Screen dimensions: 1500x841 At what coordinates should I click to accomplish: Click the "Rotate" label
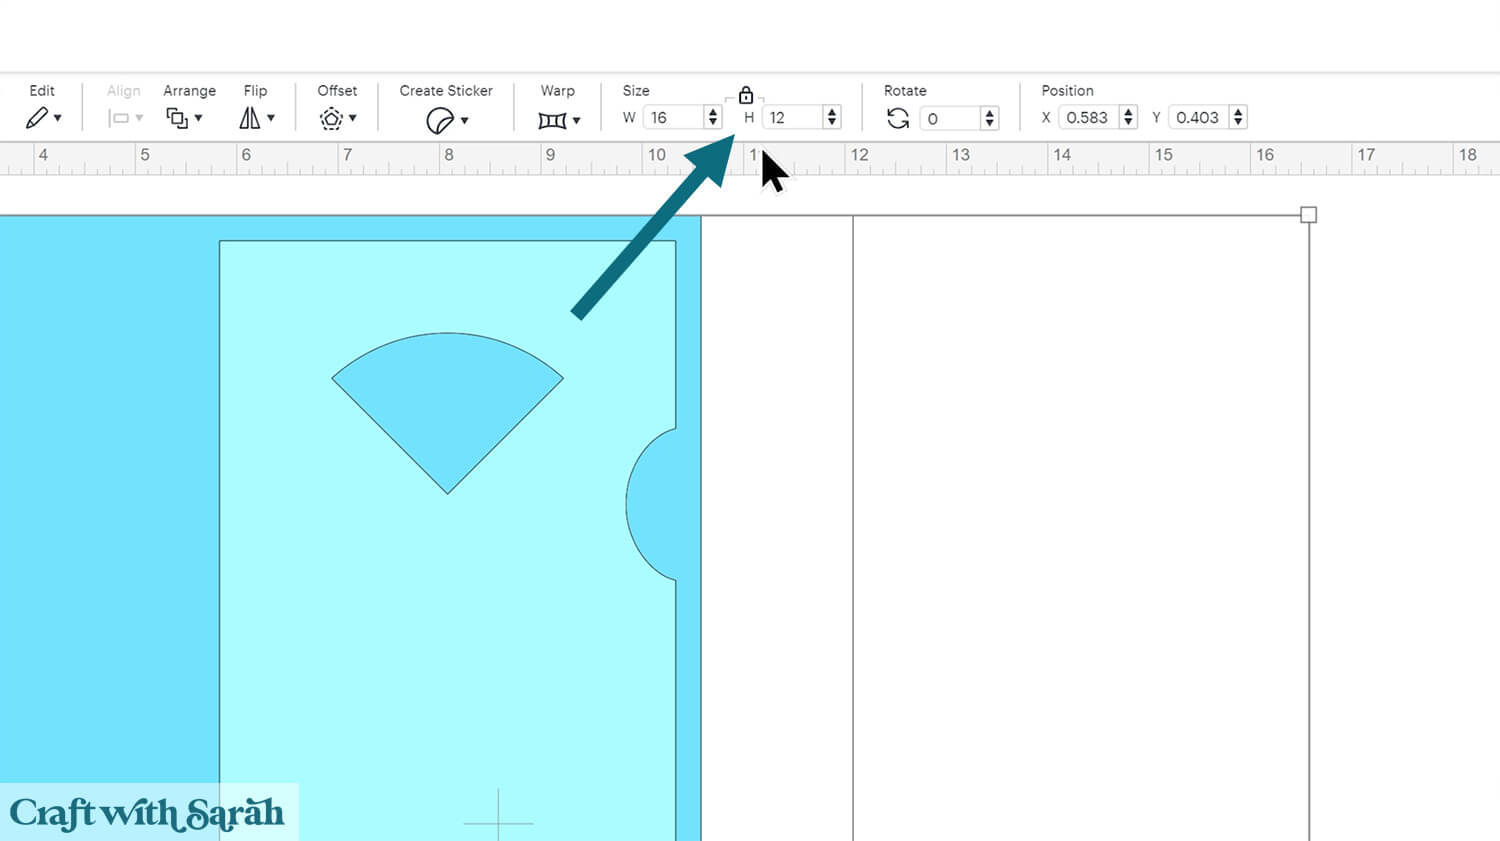point(905,90)
